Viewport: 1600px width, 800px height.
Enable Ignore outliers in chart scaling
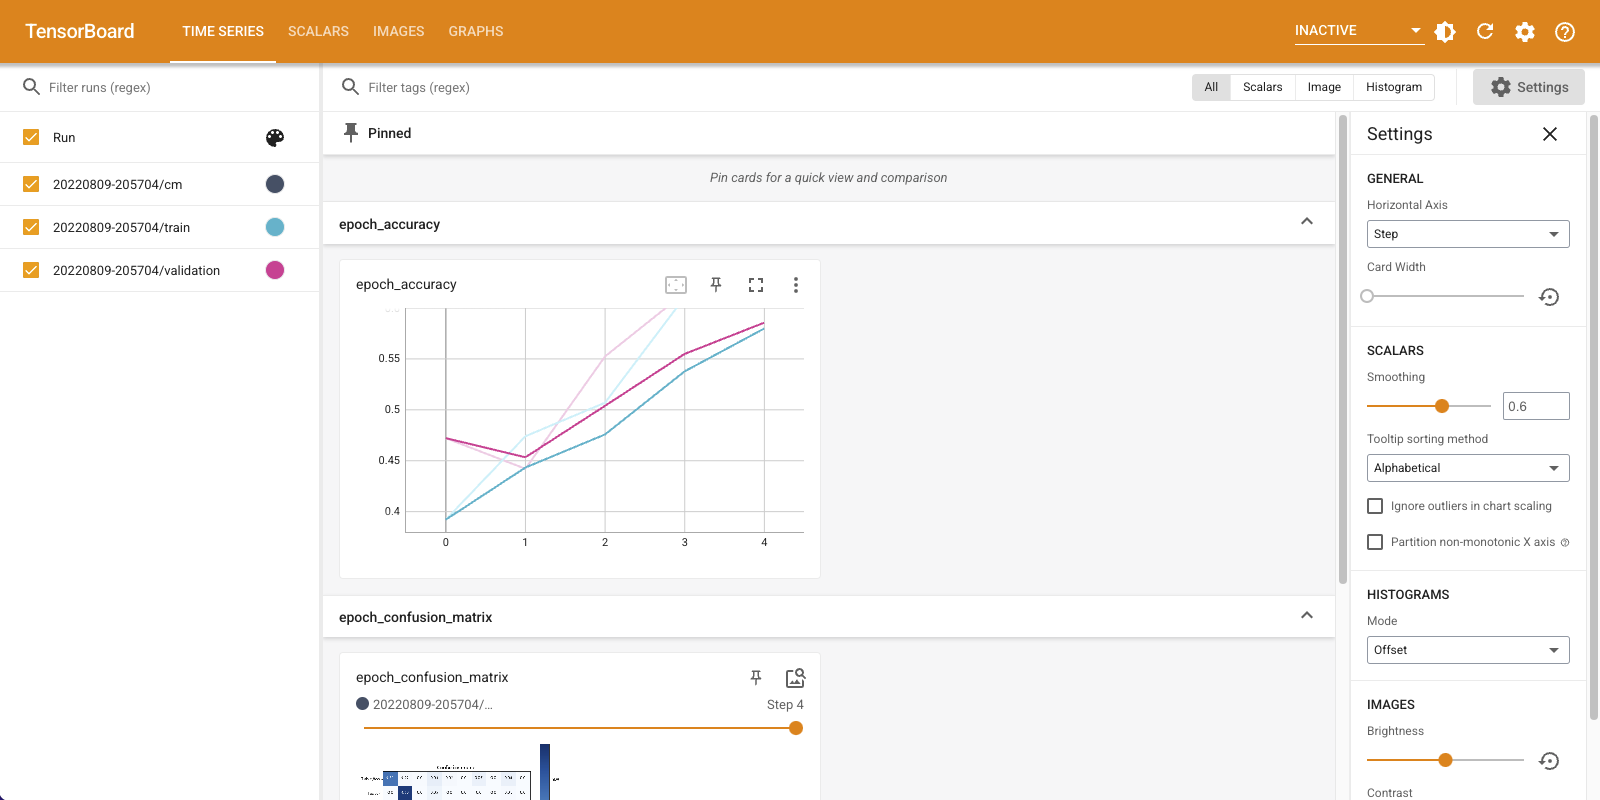(1375, 506)
